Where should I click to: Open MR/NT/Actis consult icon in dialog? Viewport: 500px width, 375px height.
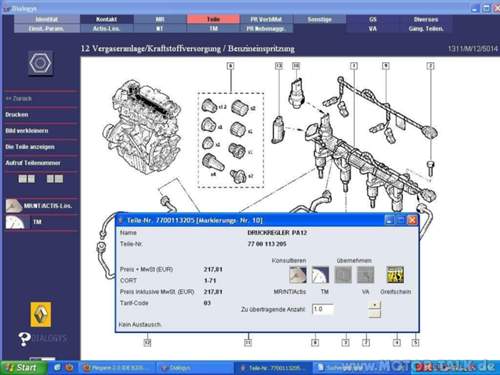point(298,275)
